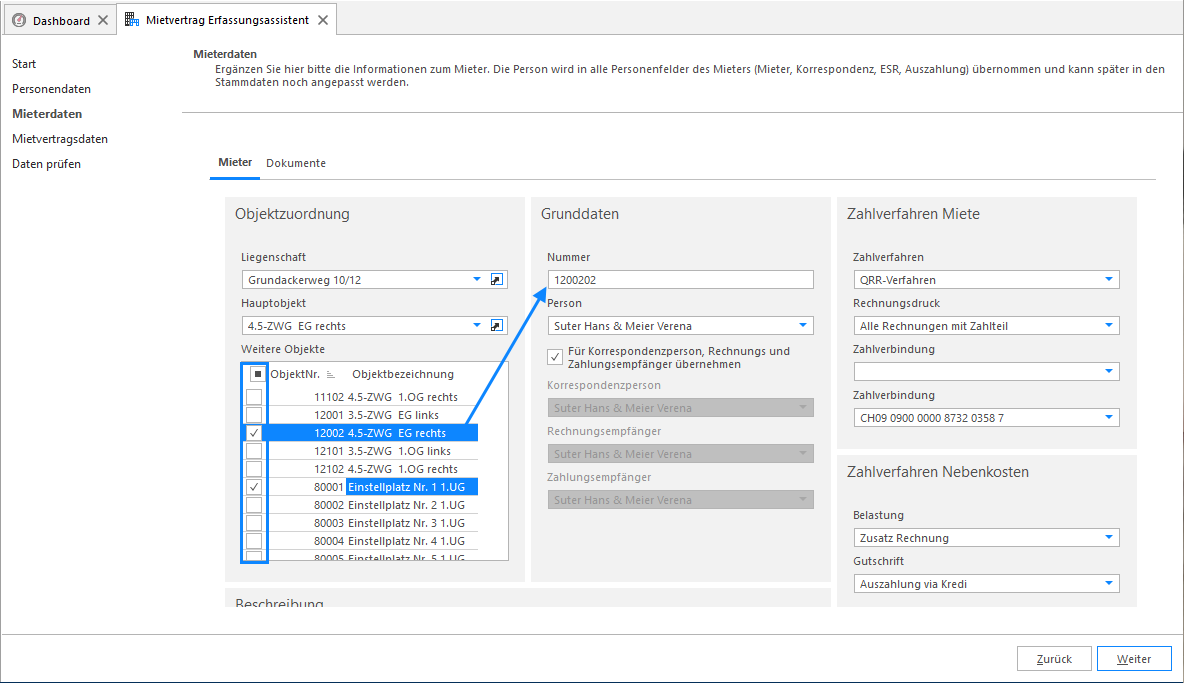Viewport: 1184px width, 683px height.
Task: Check object 12102 4.5-ZWG 1.OG rechts
Action: [254, 469]
